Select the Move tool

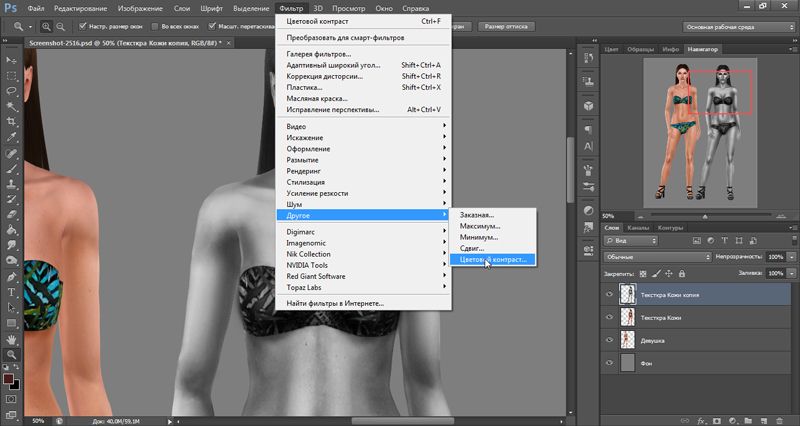(x=11, y=60)
